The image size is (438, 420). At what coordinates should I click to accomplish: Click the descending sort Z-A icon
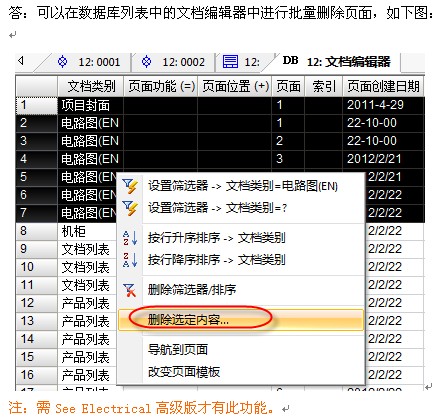tap(130, 260)
